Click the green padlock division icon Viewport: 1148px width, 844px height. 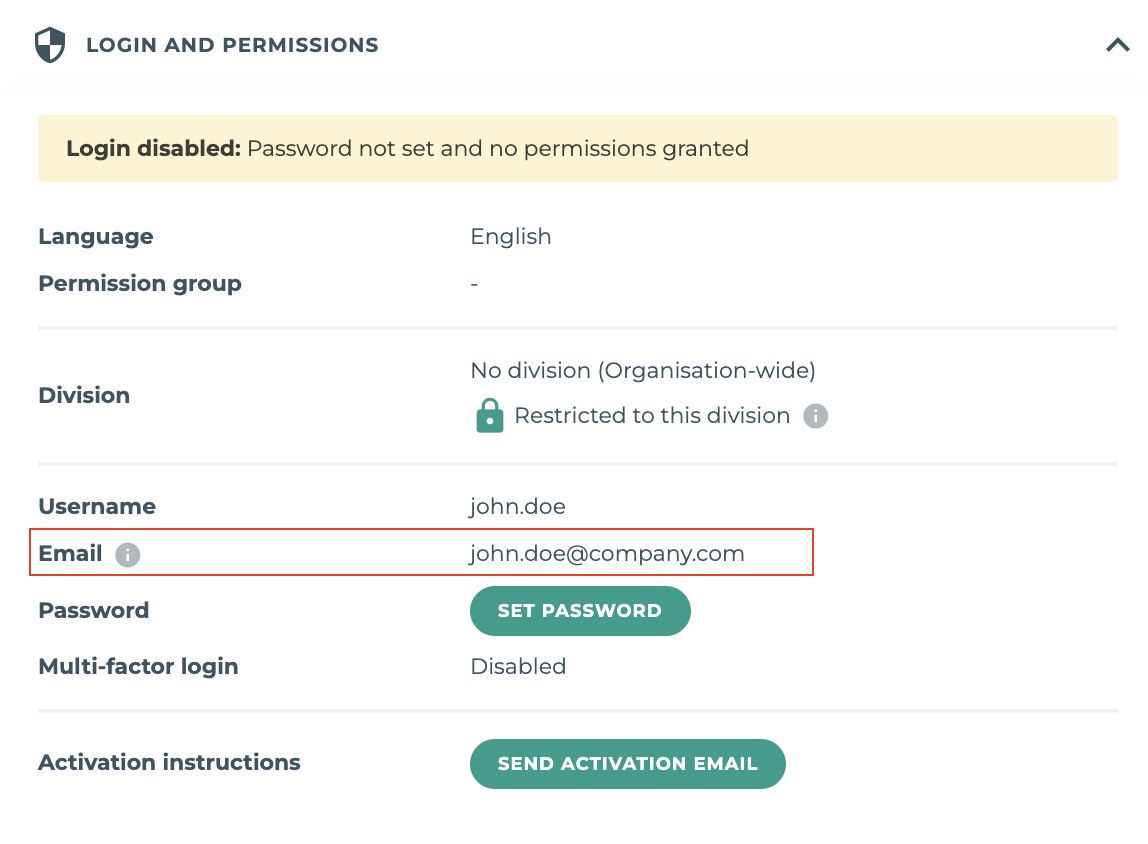tap(488, 415)
